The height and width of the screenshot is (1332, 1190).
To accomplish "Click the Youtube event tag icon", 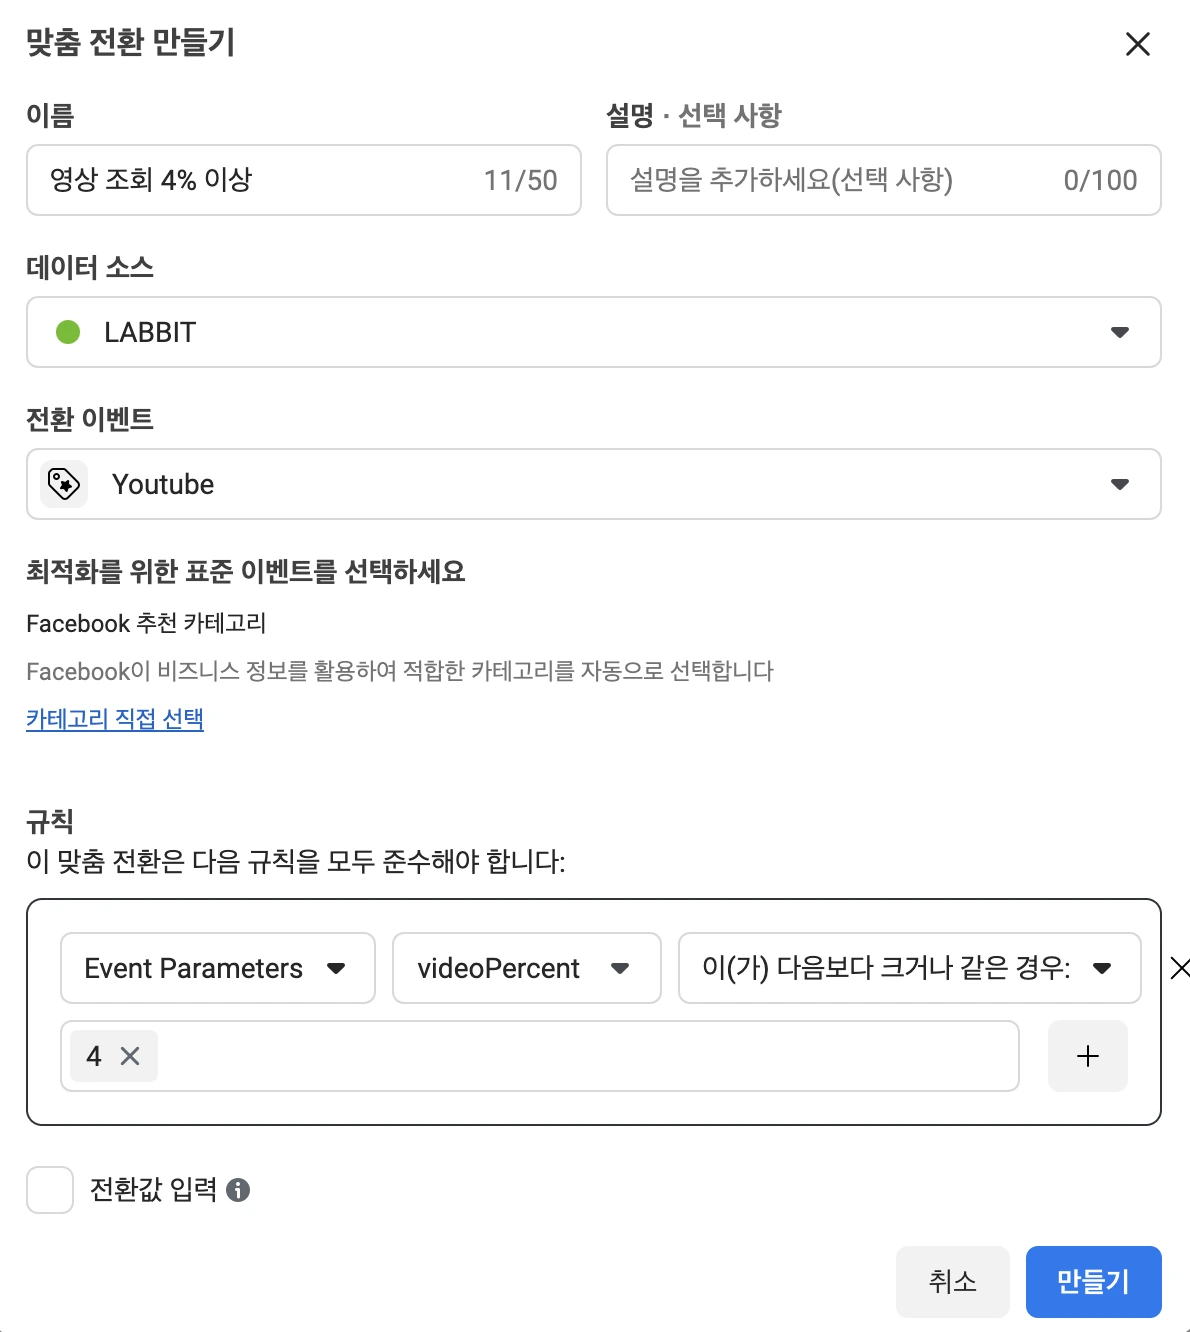I will (x=64, y=484).
